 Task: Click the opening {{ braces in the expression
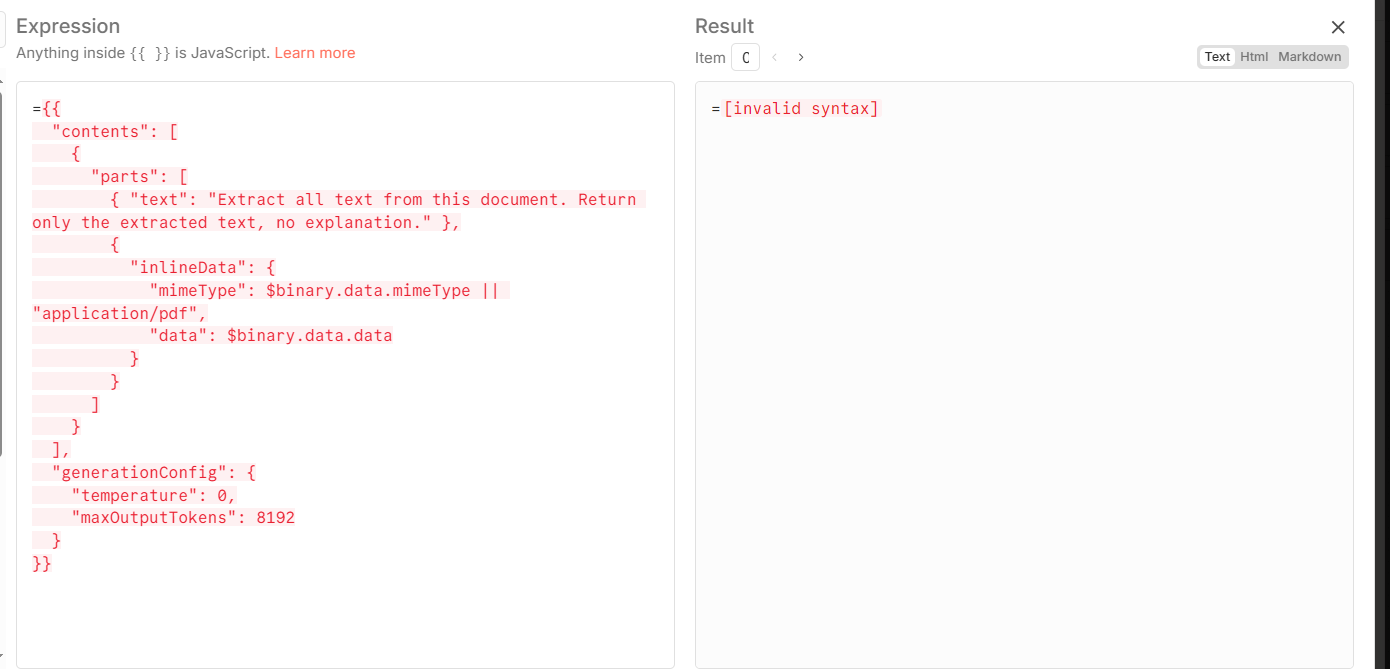point(52,109)
